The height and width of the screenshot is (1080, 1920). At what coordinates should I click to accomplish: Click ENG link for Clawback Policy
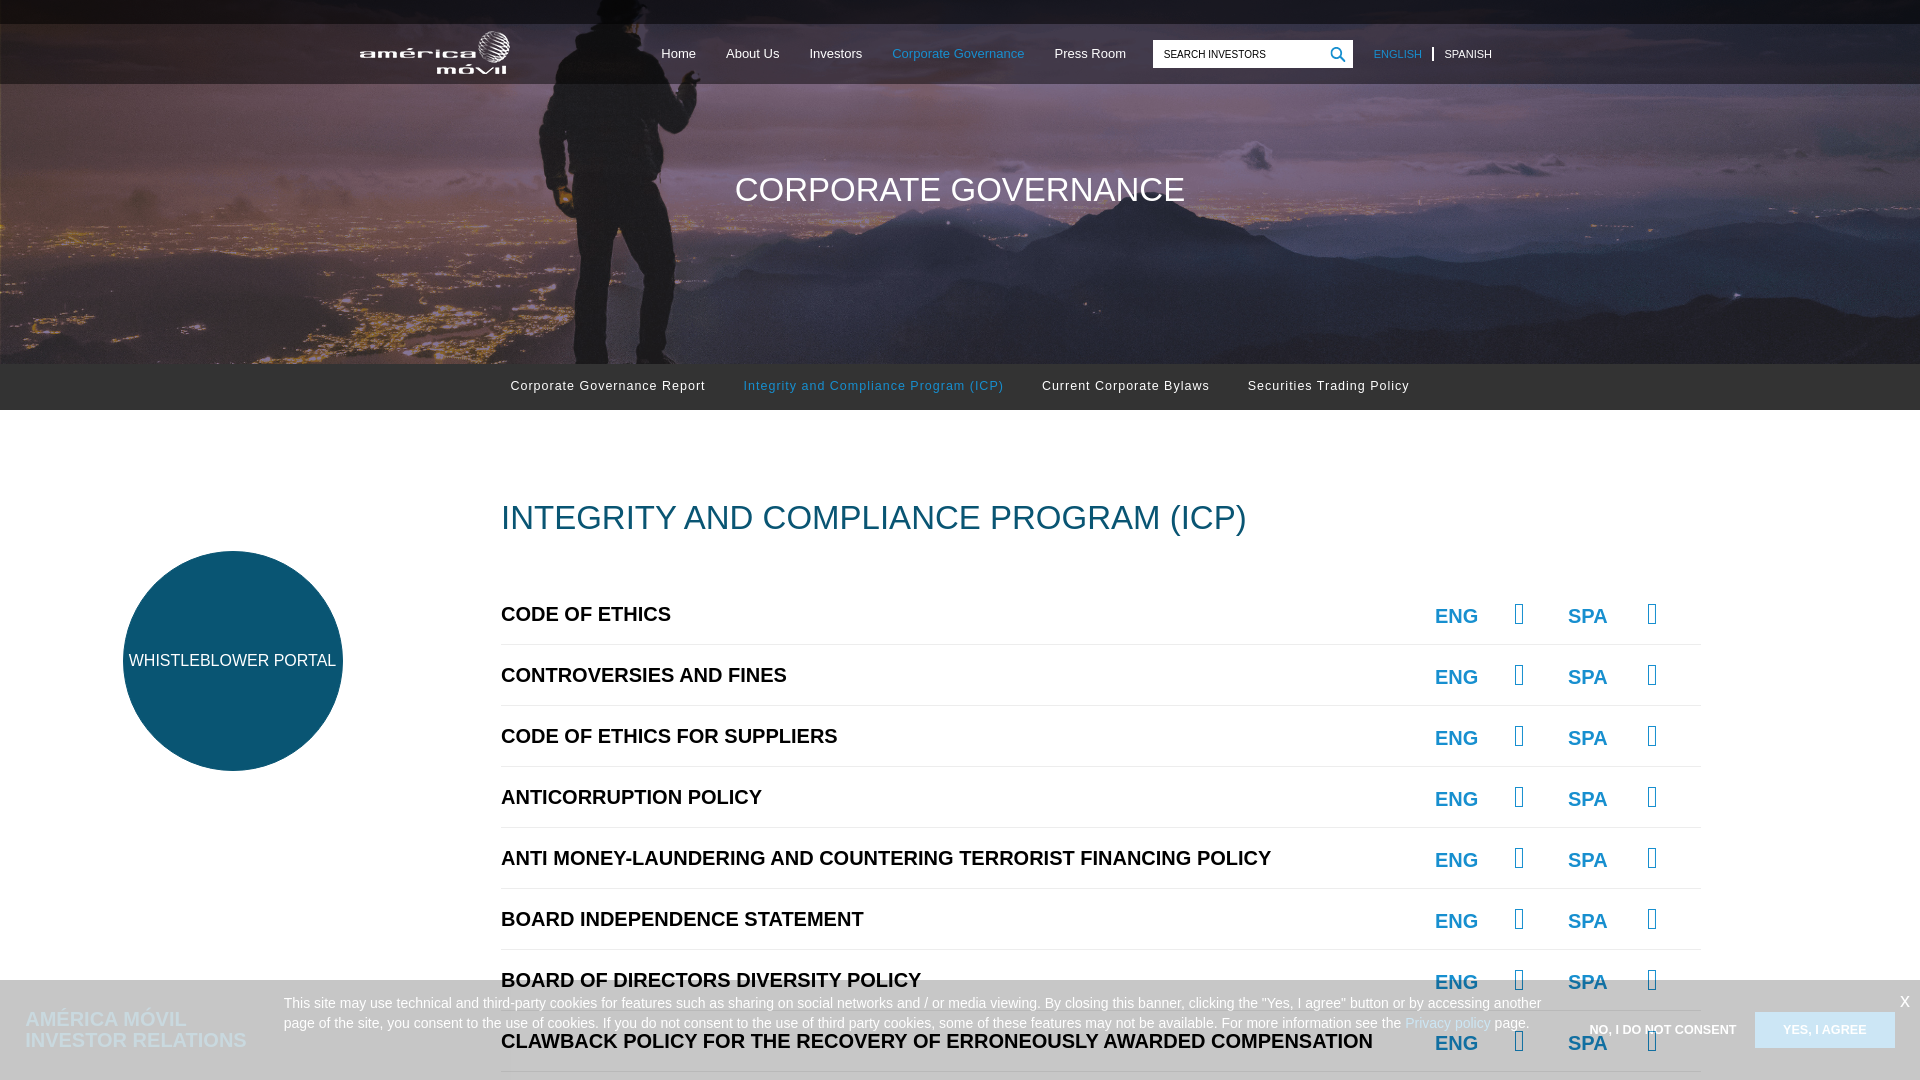point(1456,1043)
